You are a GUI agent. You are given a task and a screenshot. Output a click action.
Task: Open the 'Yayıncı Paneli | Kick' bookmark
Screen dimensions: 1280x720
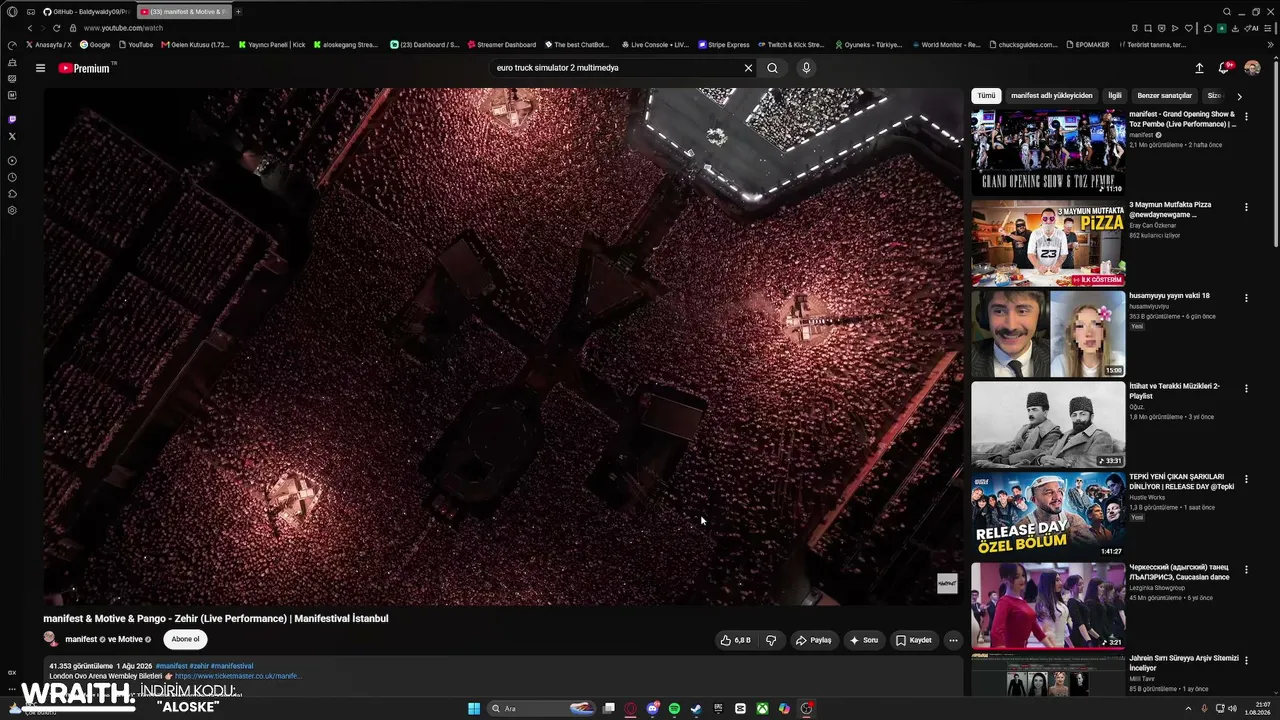pyautogui.click(x=272, y=45)
